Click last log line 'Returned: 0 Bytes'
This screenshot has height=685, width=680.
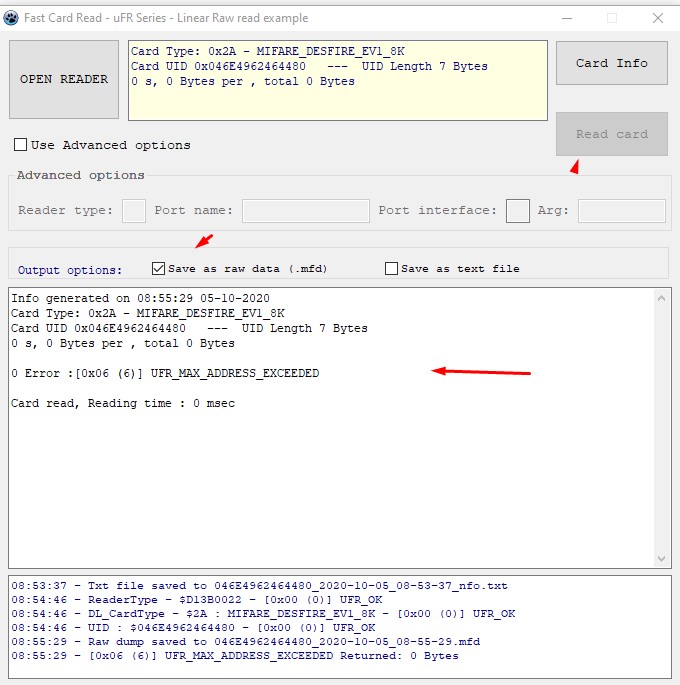(x=235, y=655)
